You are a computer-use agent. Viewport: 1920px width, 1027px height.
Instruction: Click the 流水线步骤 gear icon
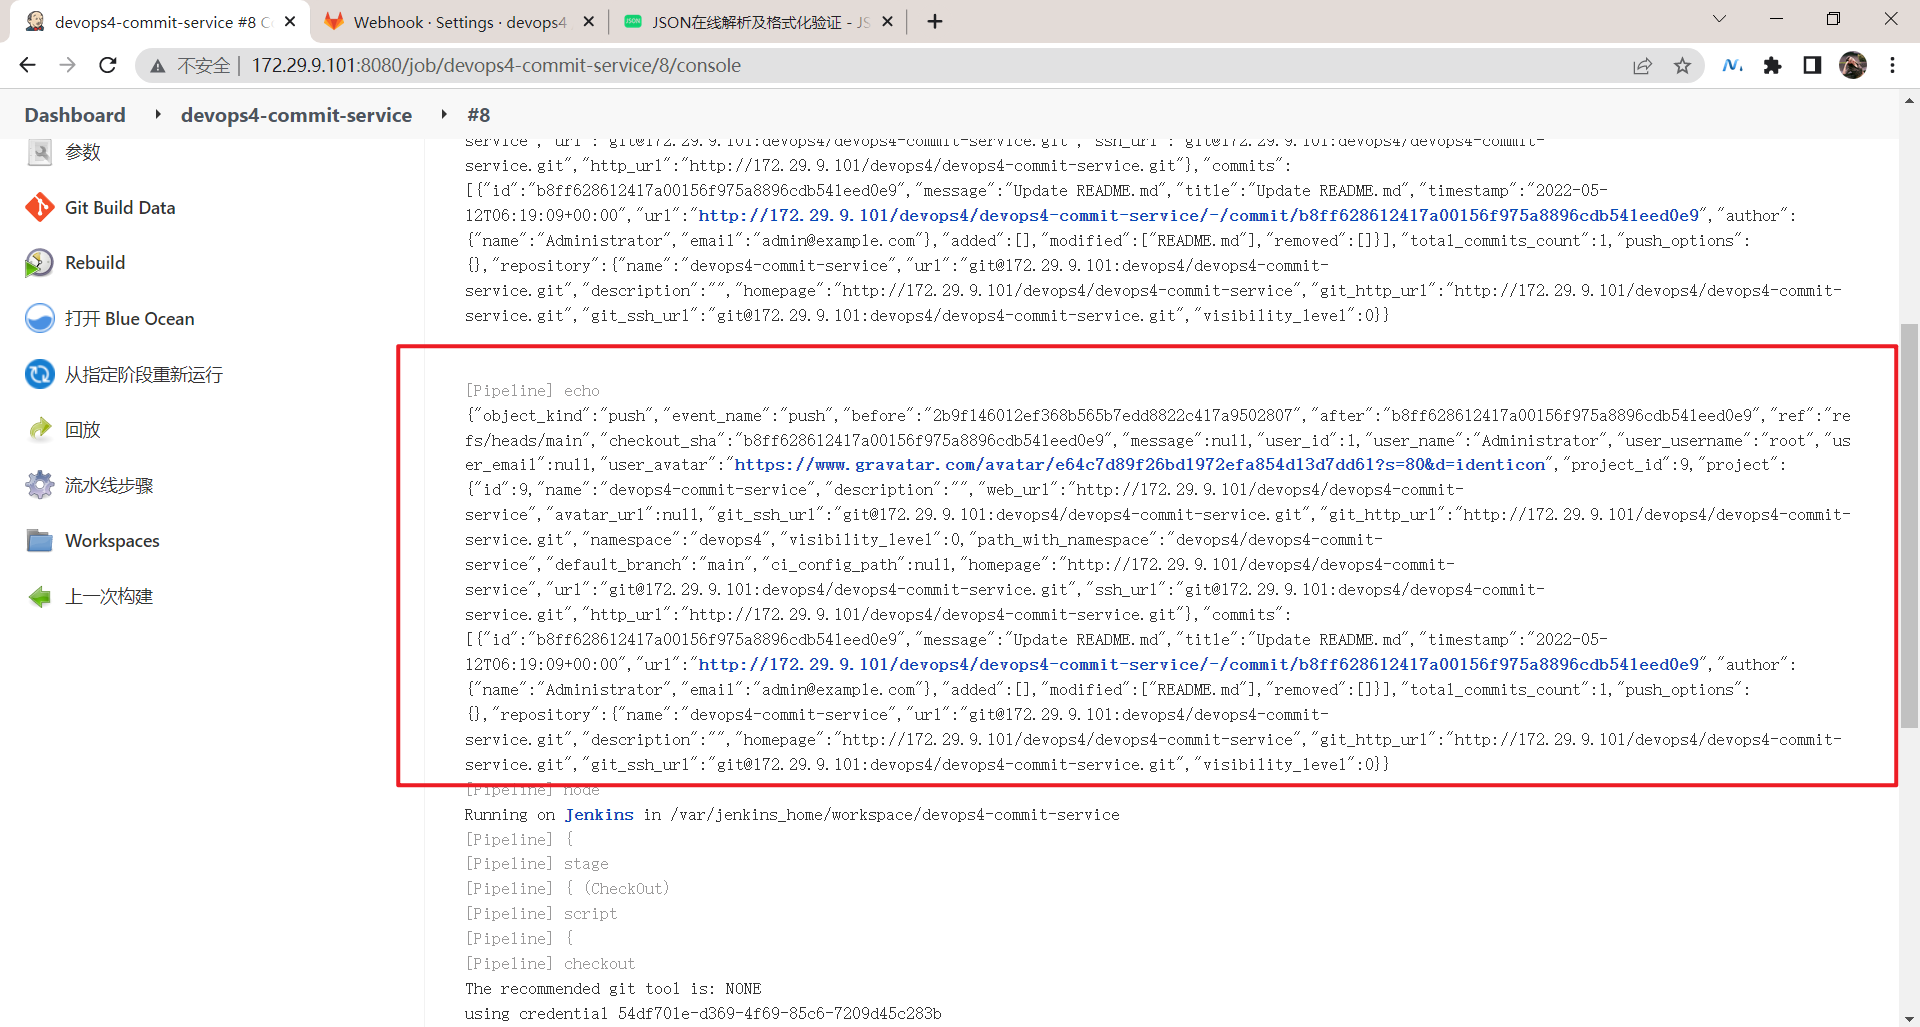40,485
